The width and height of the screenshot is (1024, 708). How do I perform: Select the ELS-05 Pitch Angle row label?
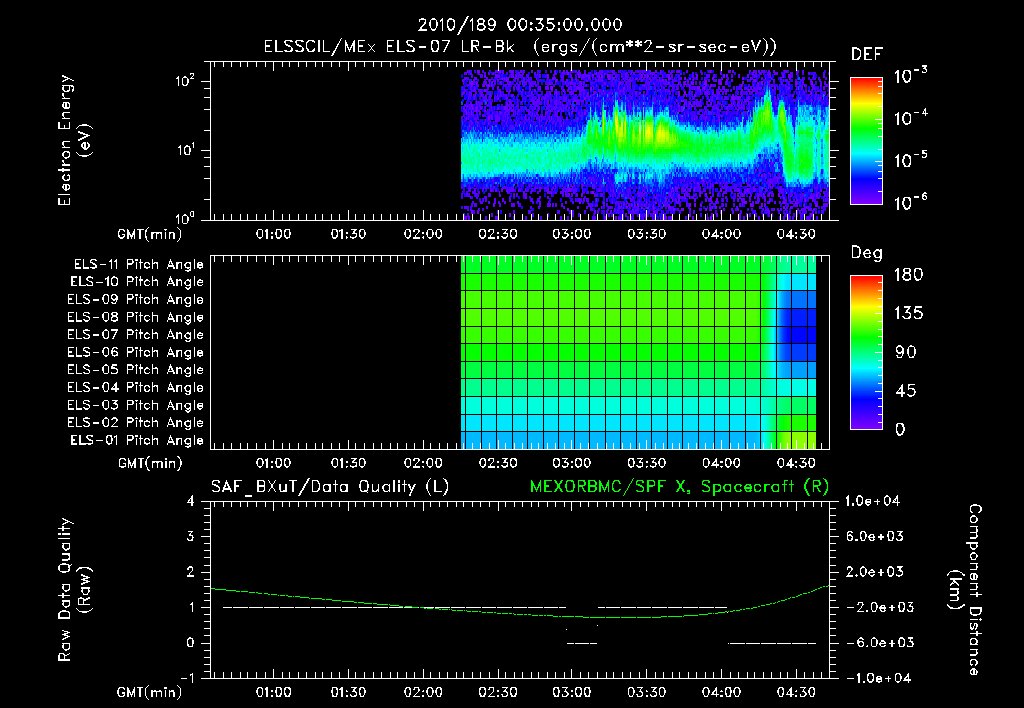coord(135,370)
